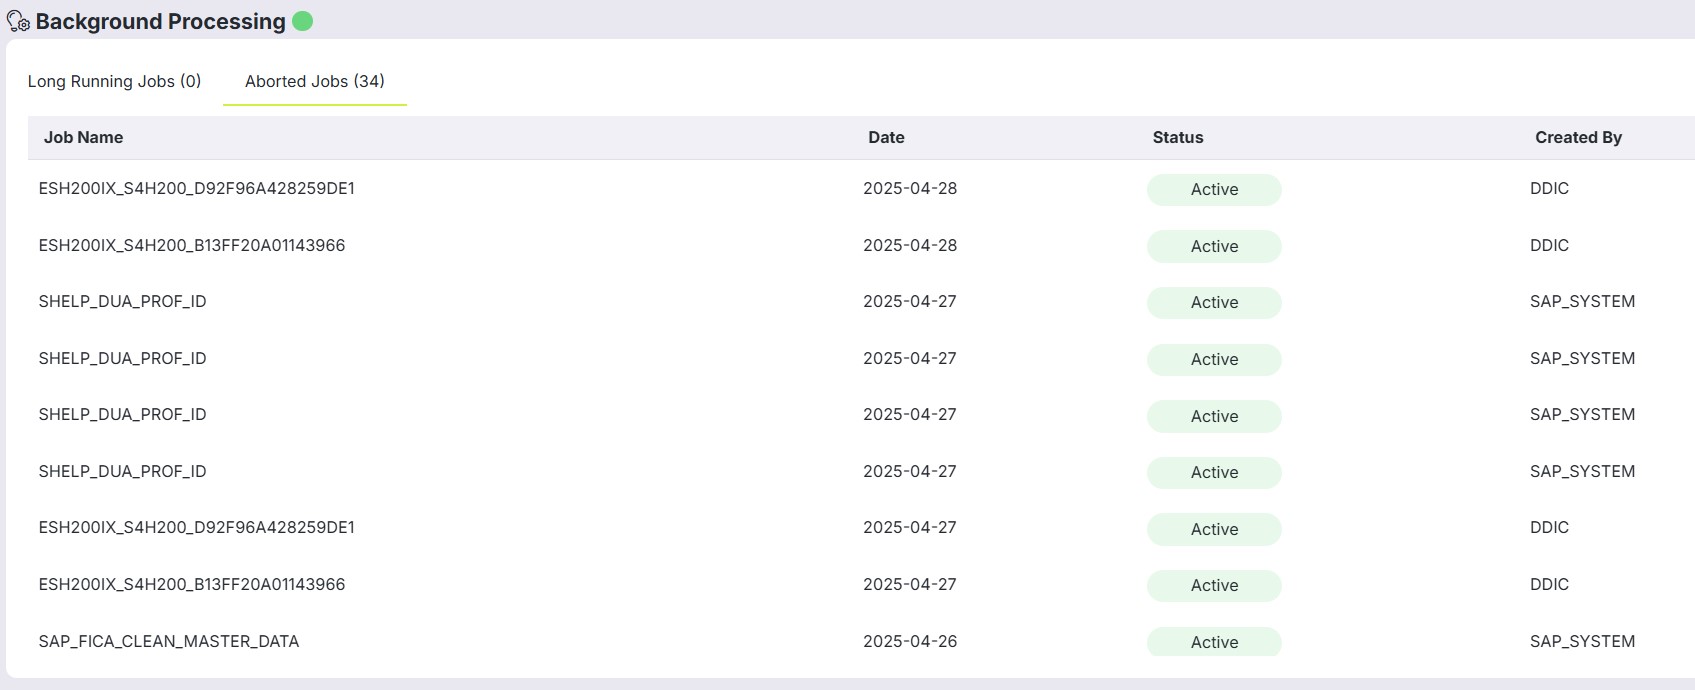Click the Active badge for SAP_FICA_CLEAN_MASTER_DATA
The height and width of the screenshot is (690, 1695).
pyautogui.click(x=1214, y=642)
